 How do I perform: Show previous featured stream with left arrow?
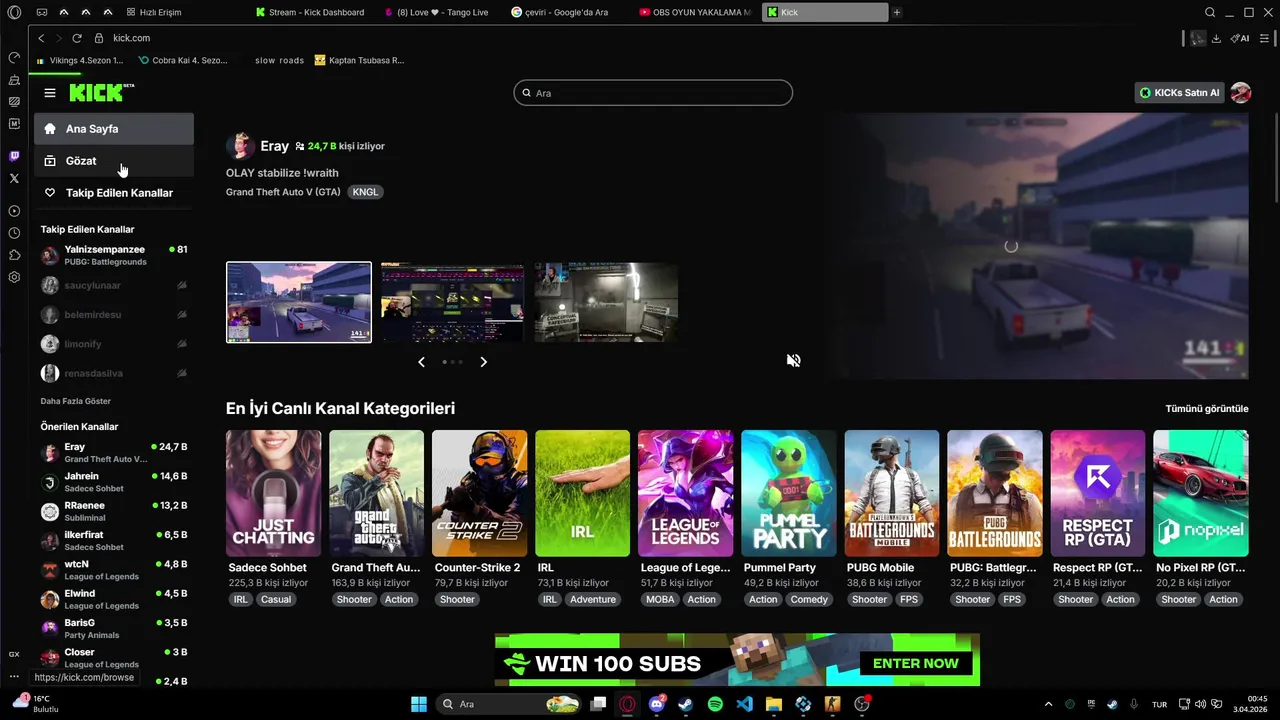pyautogui.click(x=421, y=362)
